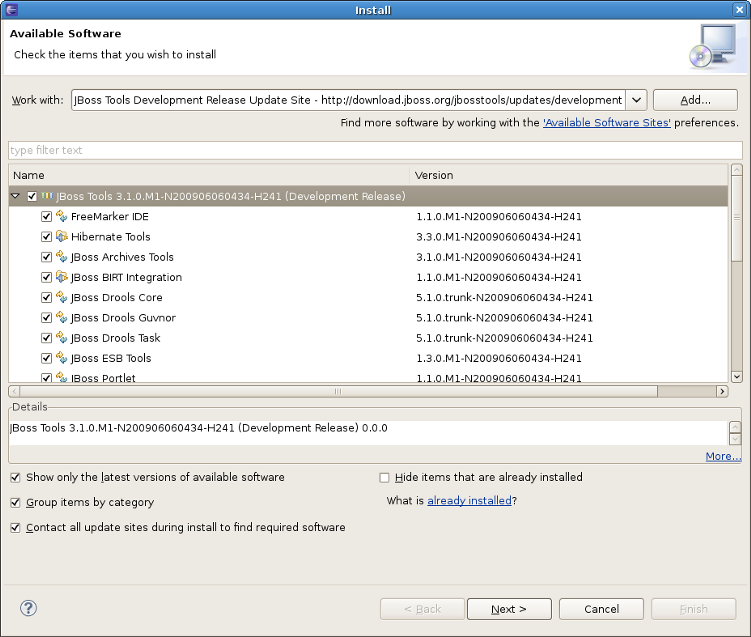Open help with the question mark icon

point(28,608)
